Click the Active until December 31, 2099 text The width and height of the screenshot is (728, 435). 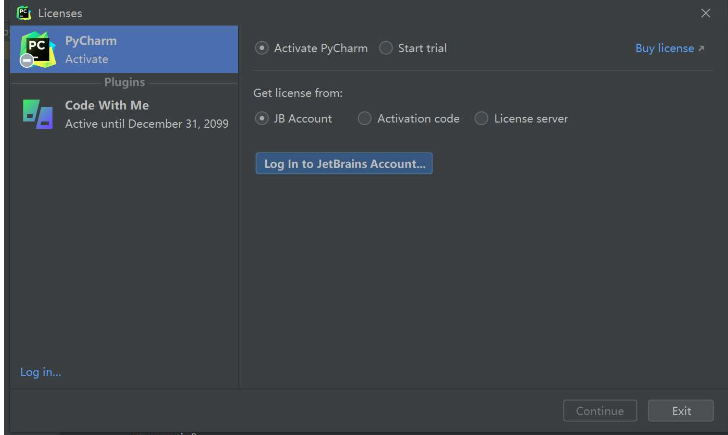pyautogui.click(x=147, y=124)
